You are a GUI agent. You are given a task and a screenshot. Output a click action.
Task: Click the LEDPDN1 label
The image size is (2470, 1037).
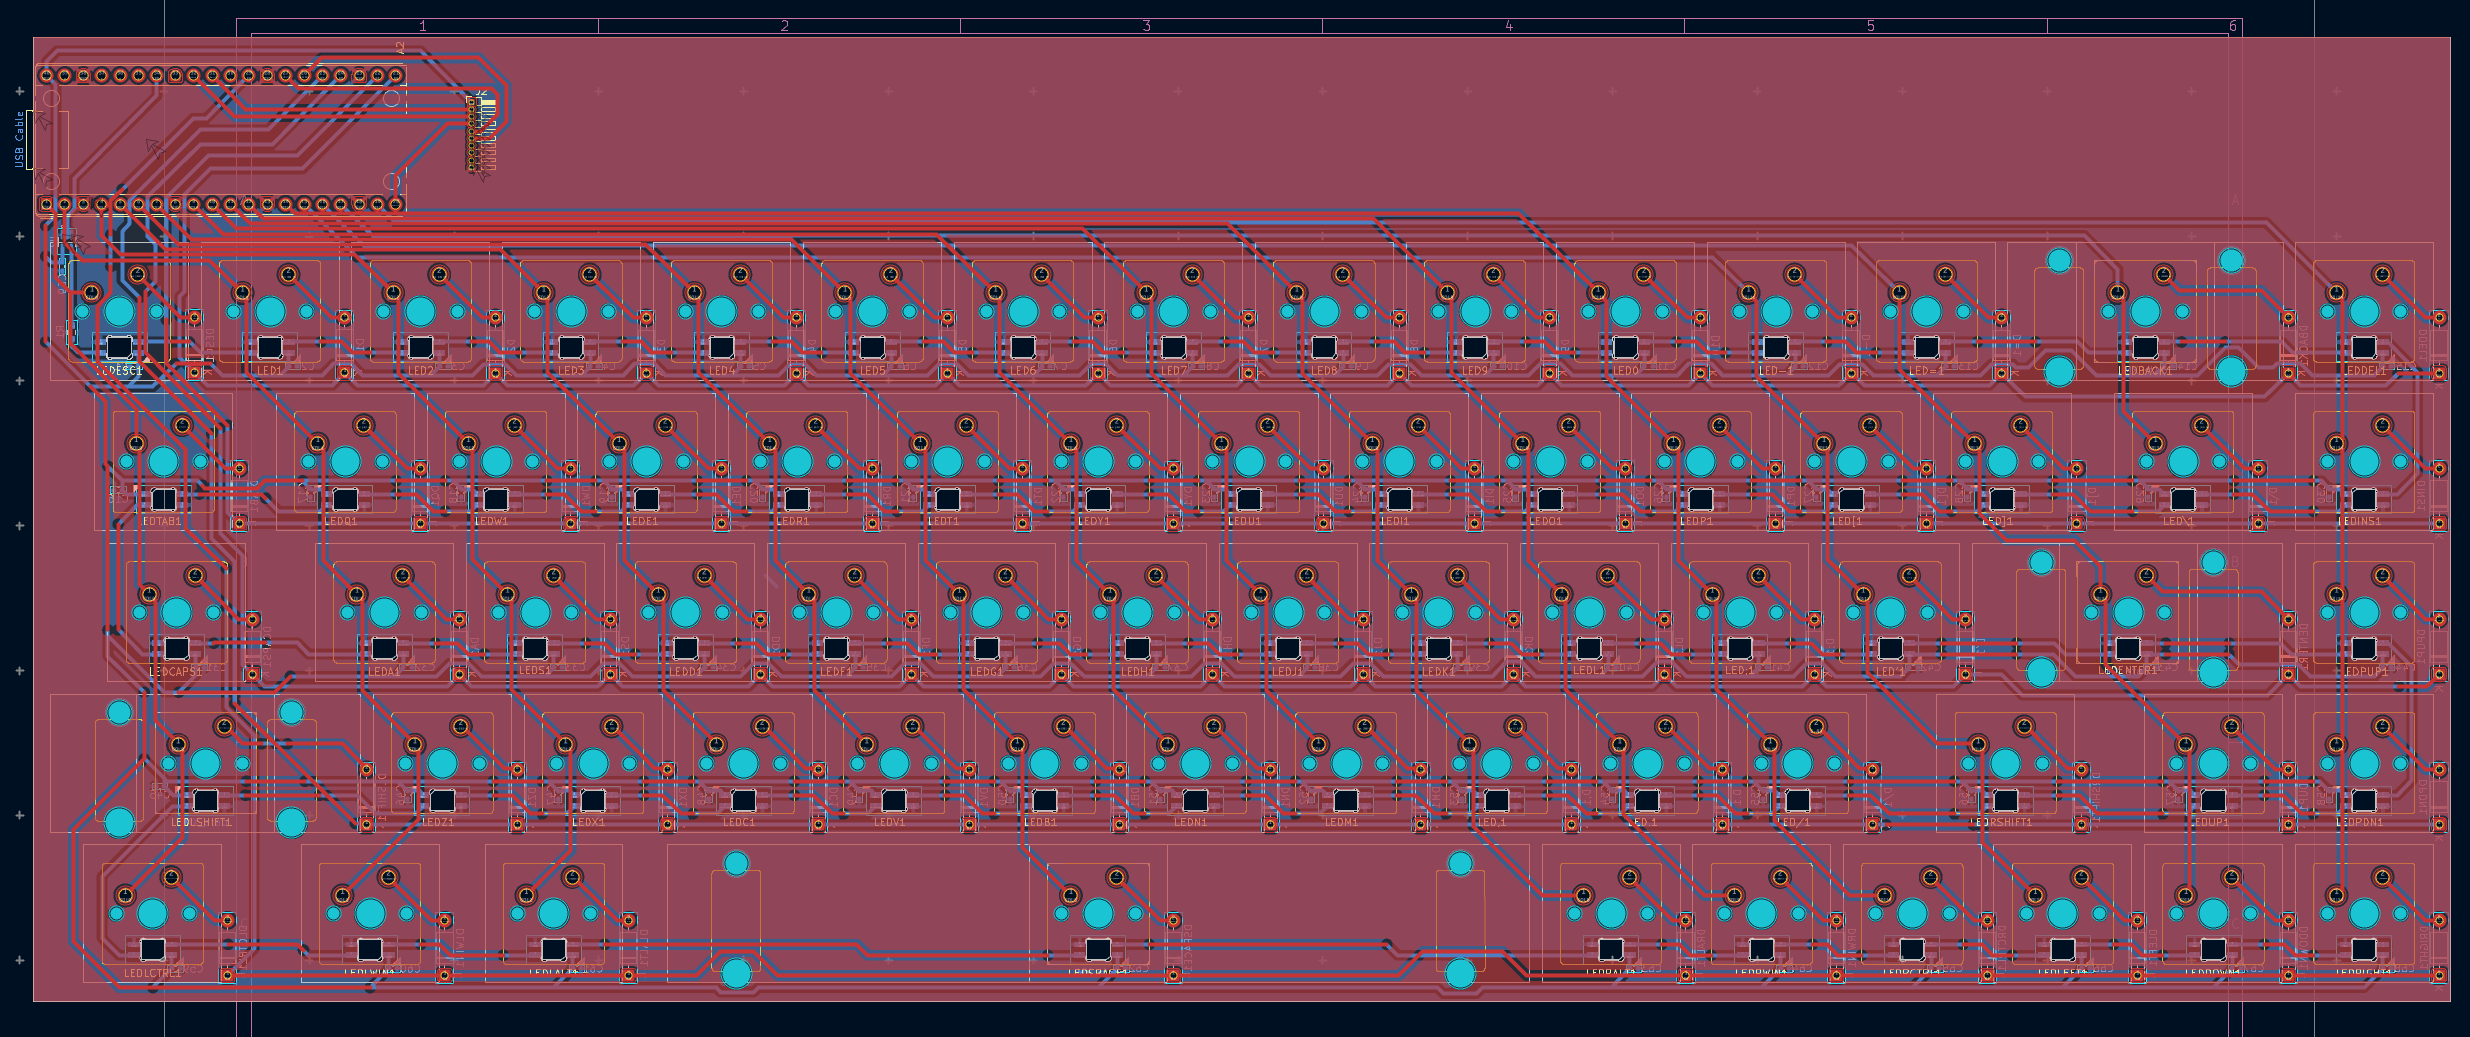[x=2360, y=822]
